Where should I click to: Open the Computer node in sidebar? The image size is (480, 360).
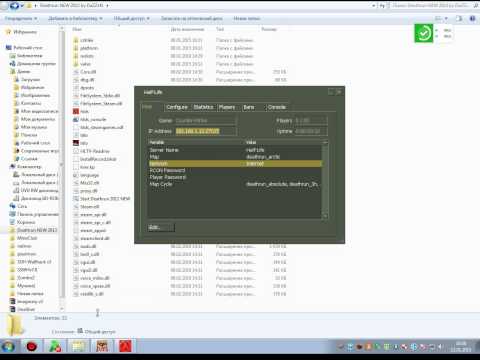[x=29, y=167]
